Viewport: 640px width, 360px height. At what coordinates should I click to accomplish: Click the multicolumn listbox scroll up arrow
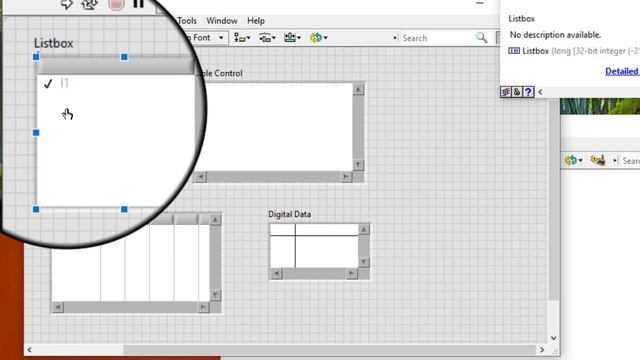coord(215,220)
